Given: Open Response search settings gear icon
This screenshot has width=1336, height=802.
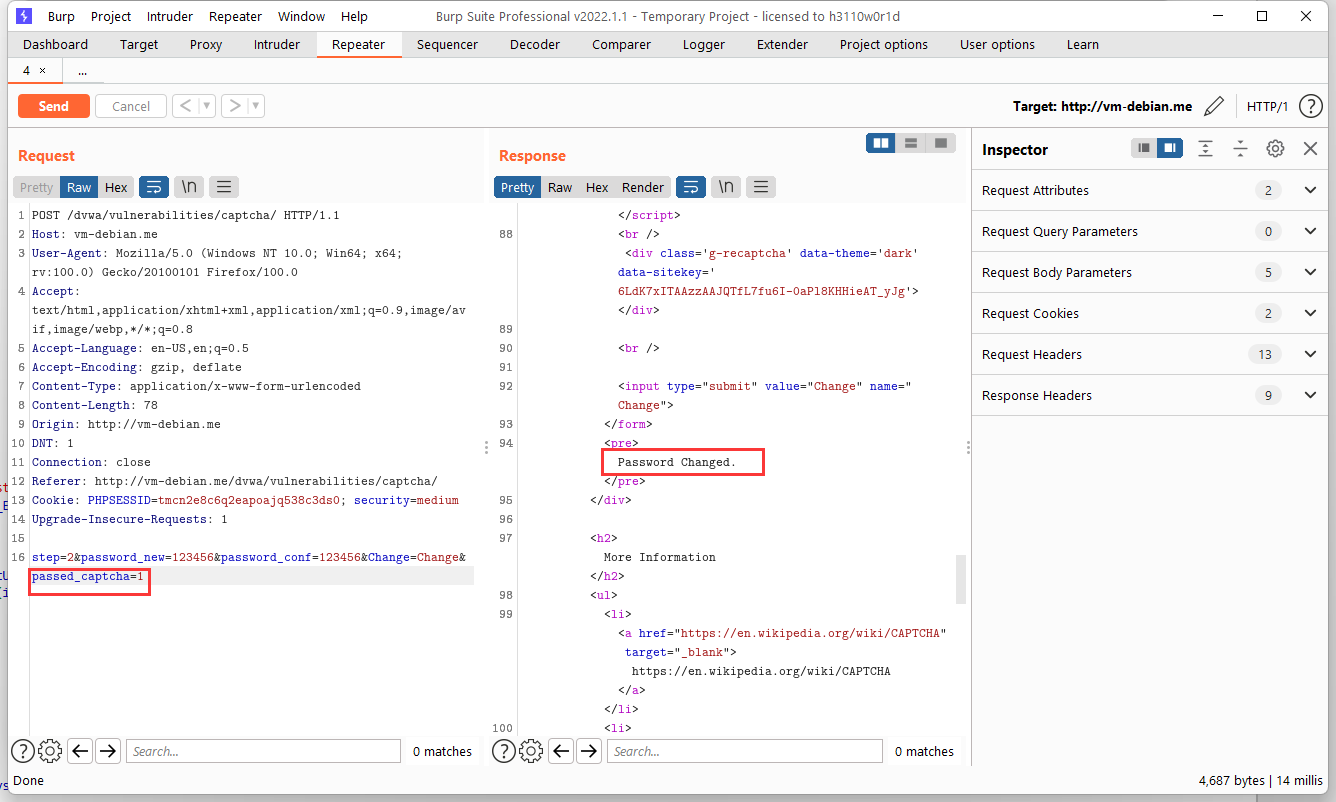Looking at the screenshot, I should click(x=532, y=751).
